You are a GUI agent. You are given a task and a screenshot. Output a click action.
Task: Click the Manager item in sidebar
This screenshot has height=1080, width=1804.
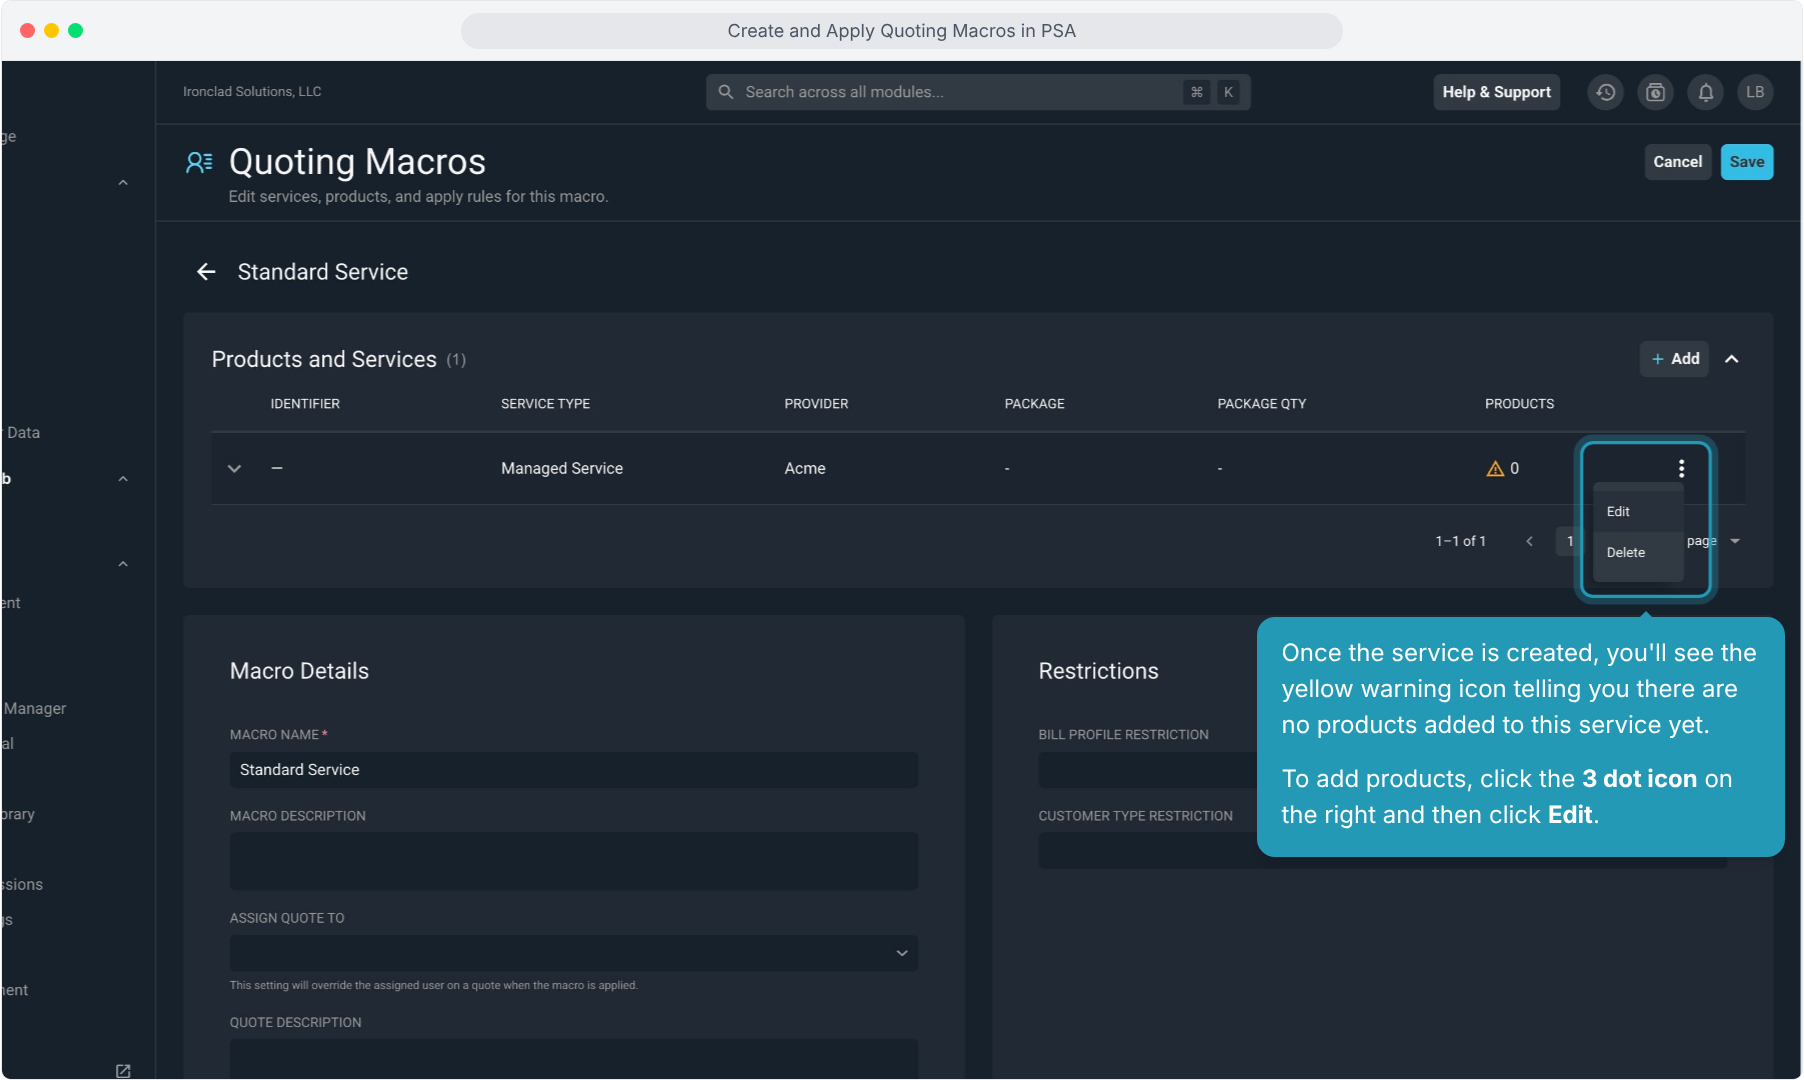pos(35,708)
